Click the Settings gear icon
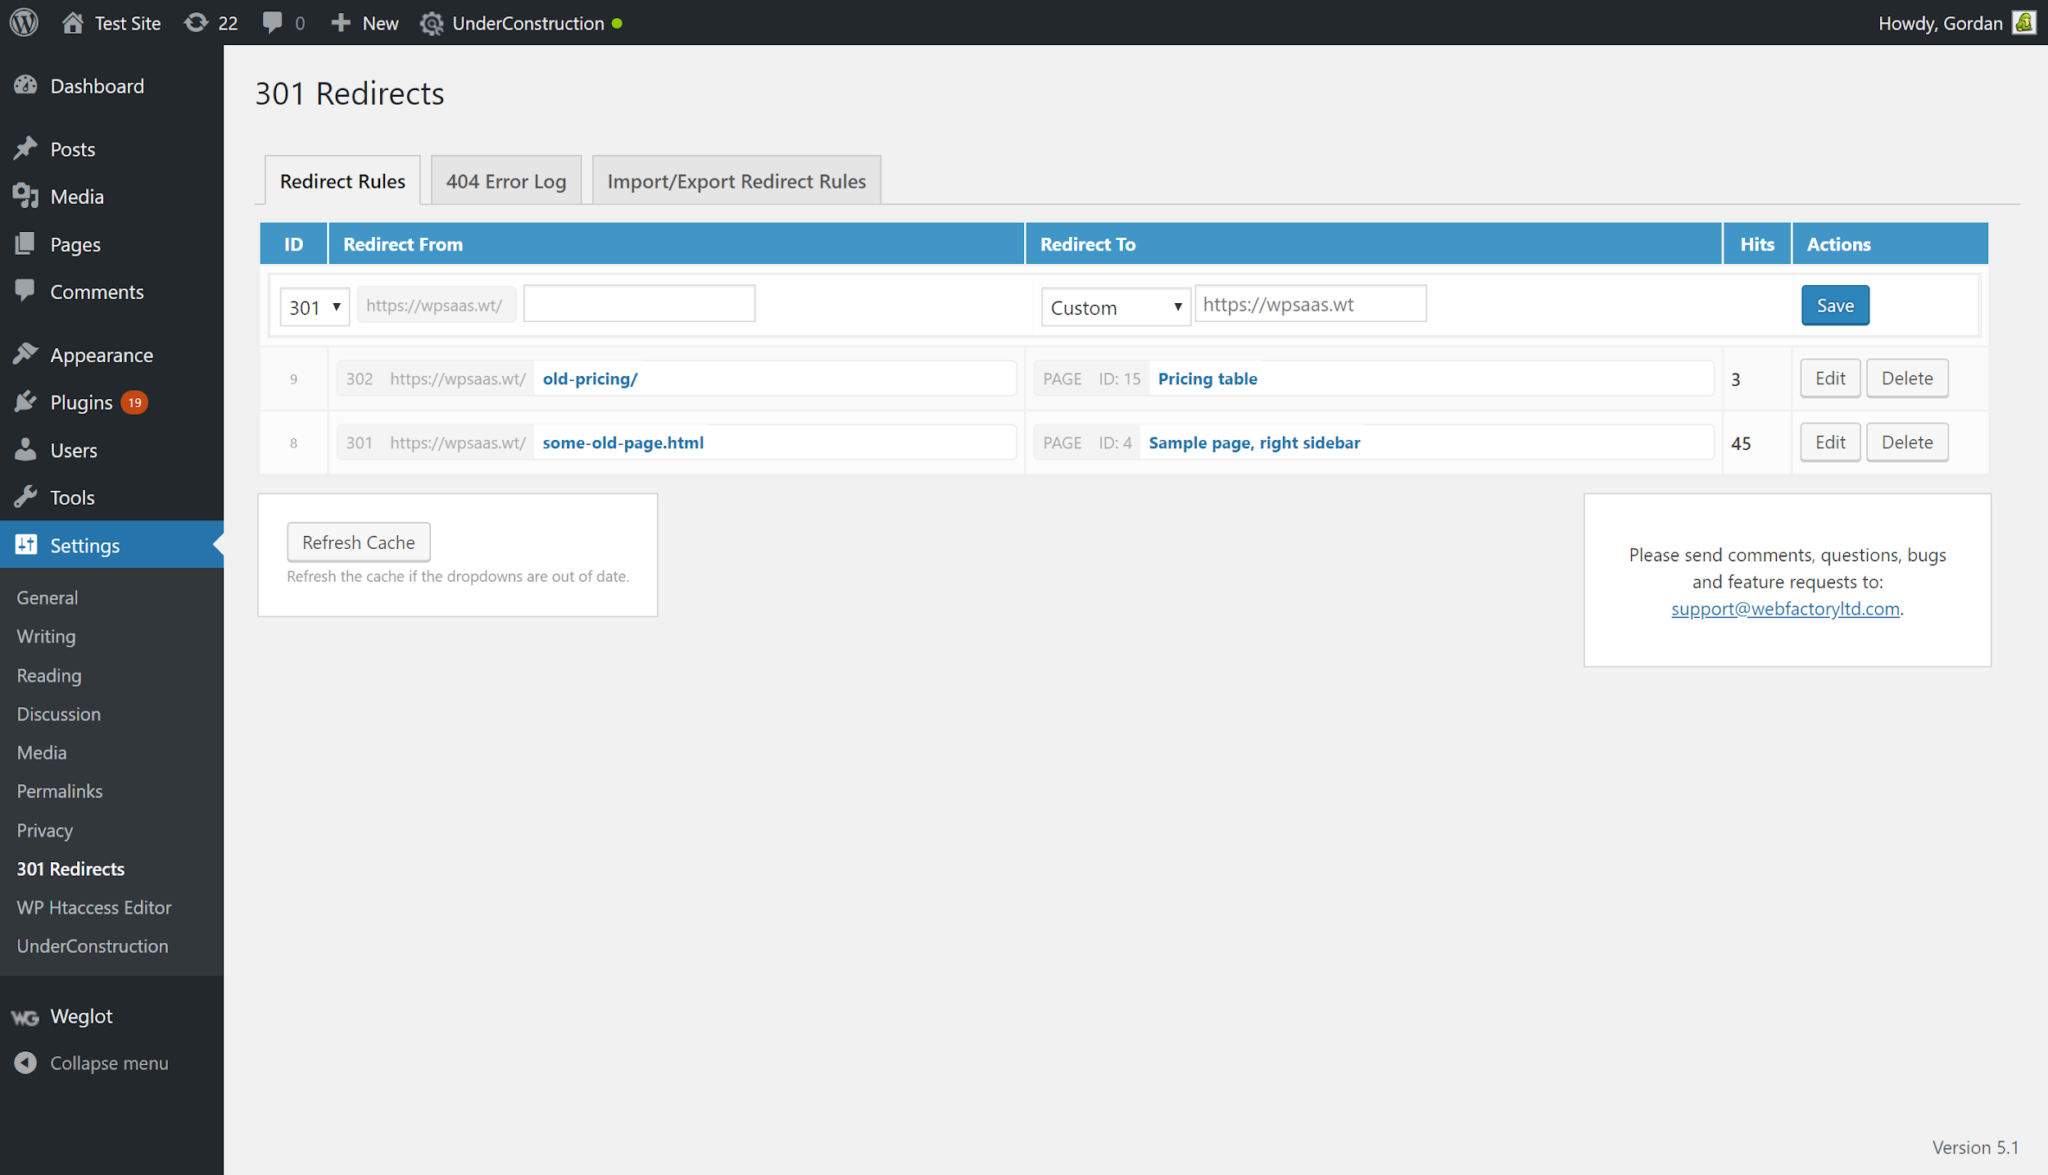Screen dimensions: 2048x1175 [x=25, y=543]
